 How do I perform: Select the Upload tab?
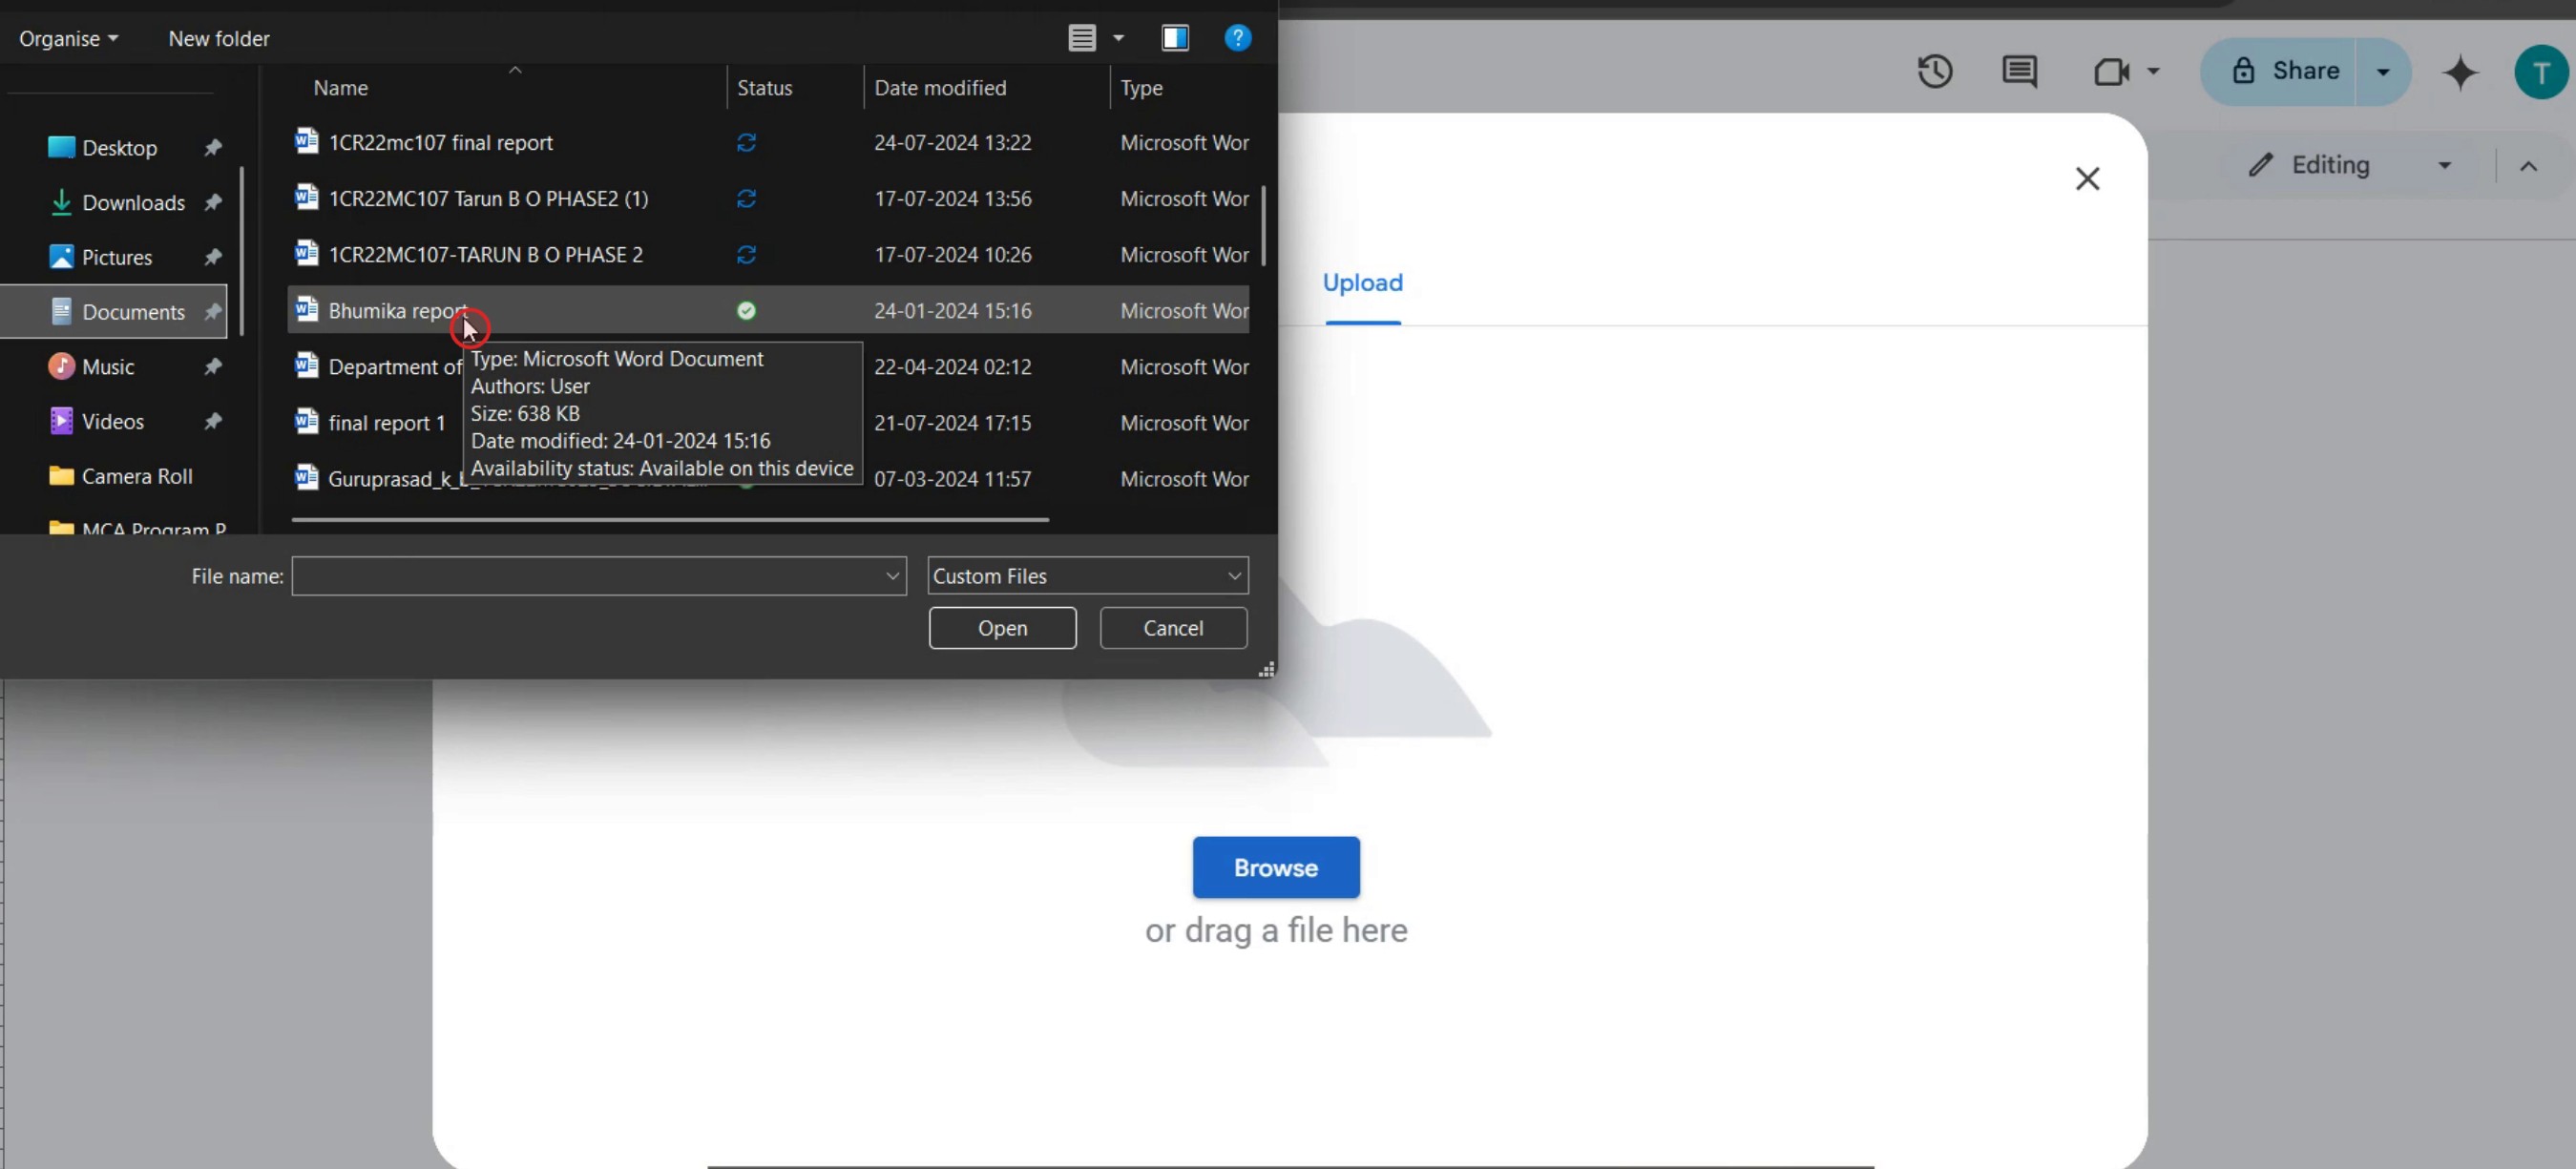point(1362,283)
